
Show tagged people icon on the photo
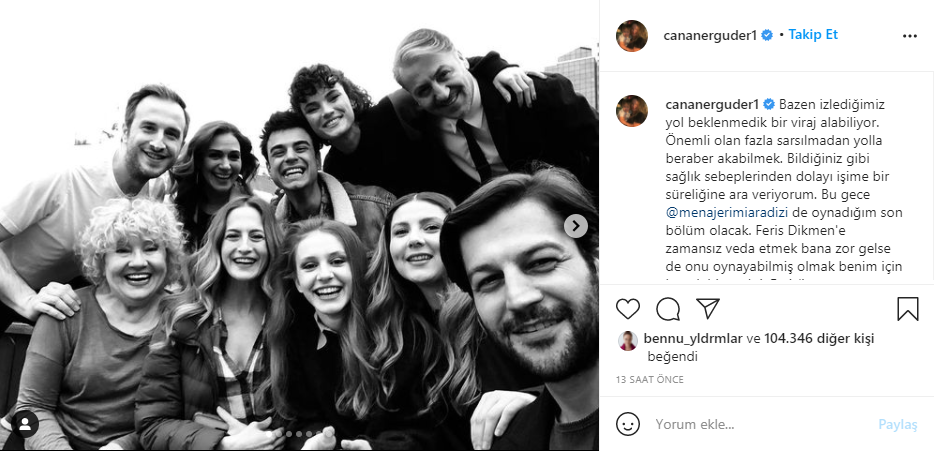click(26, 424)
